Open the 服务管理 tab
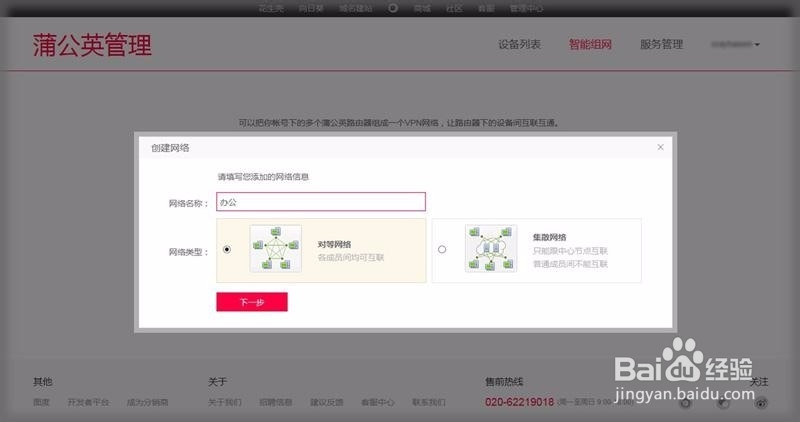 (661, 44)
